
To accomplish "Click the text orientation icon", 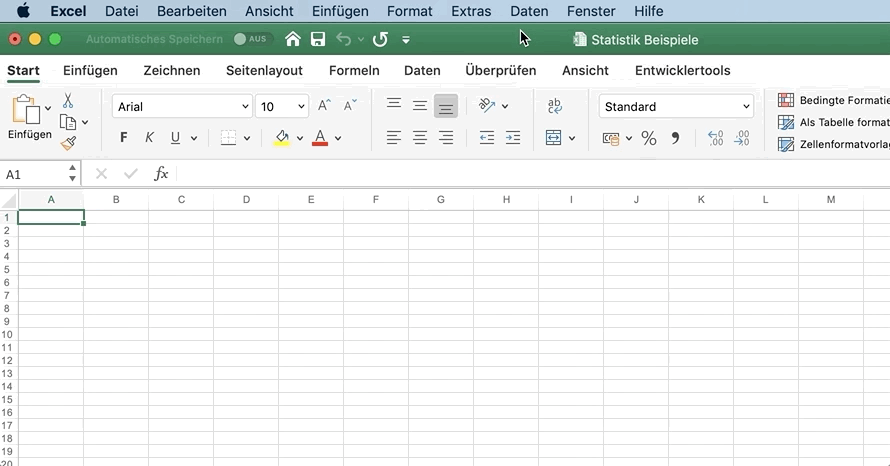I will pos(487,105).
